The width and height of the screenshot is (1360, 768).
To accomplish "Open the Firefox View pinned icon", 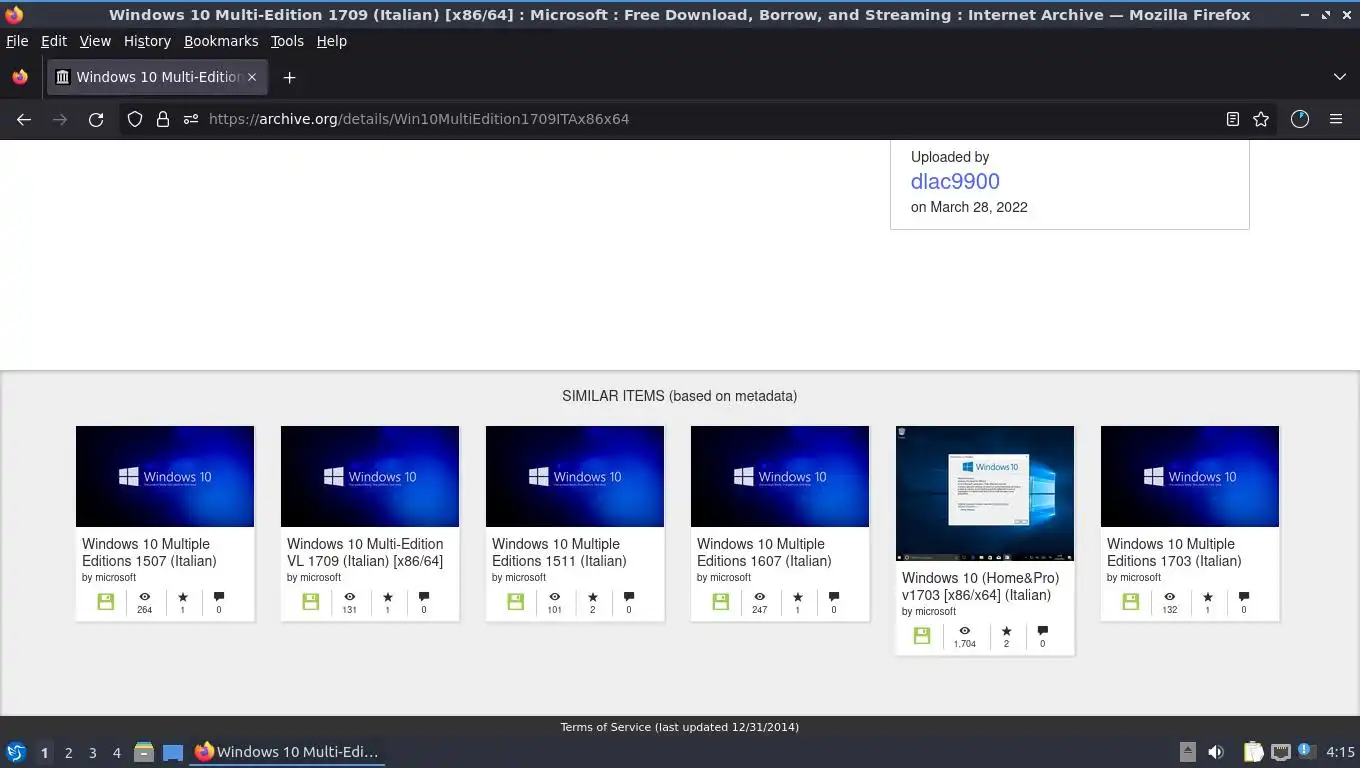I will [20, 77].
